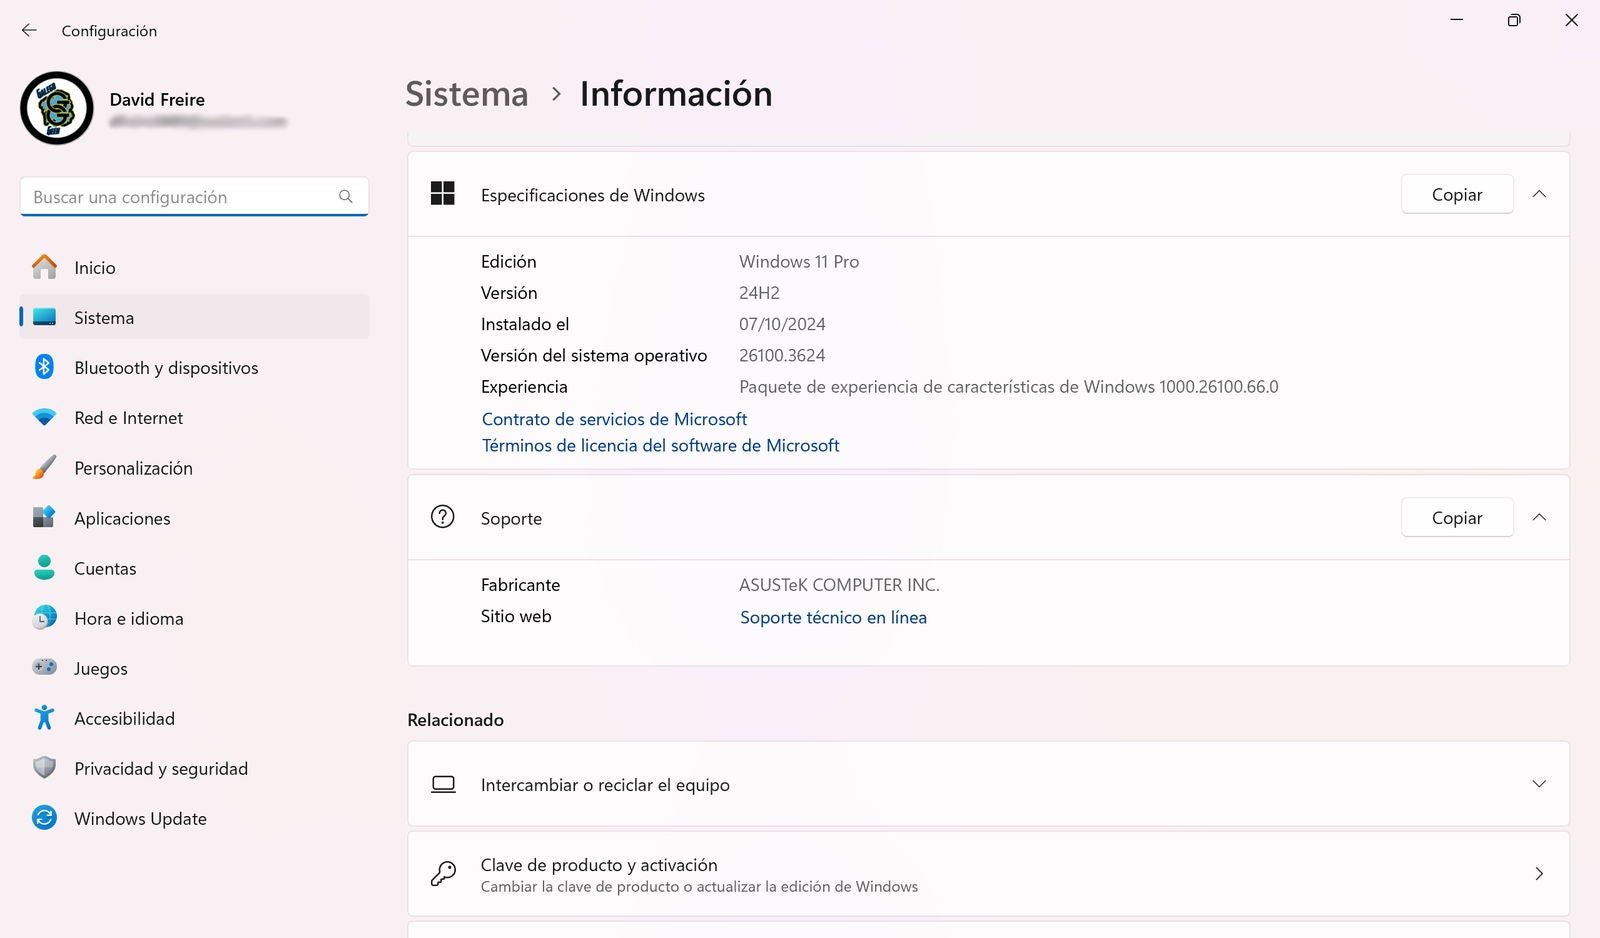This screenshot has height=938, width=1600.
Task: Click the back arrow in Configuración header
Action: click(29, 31)
